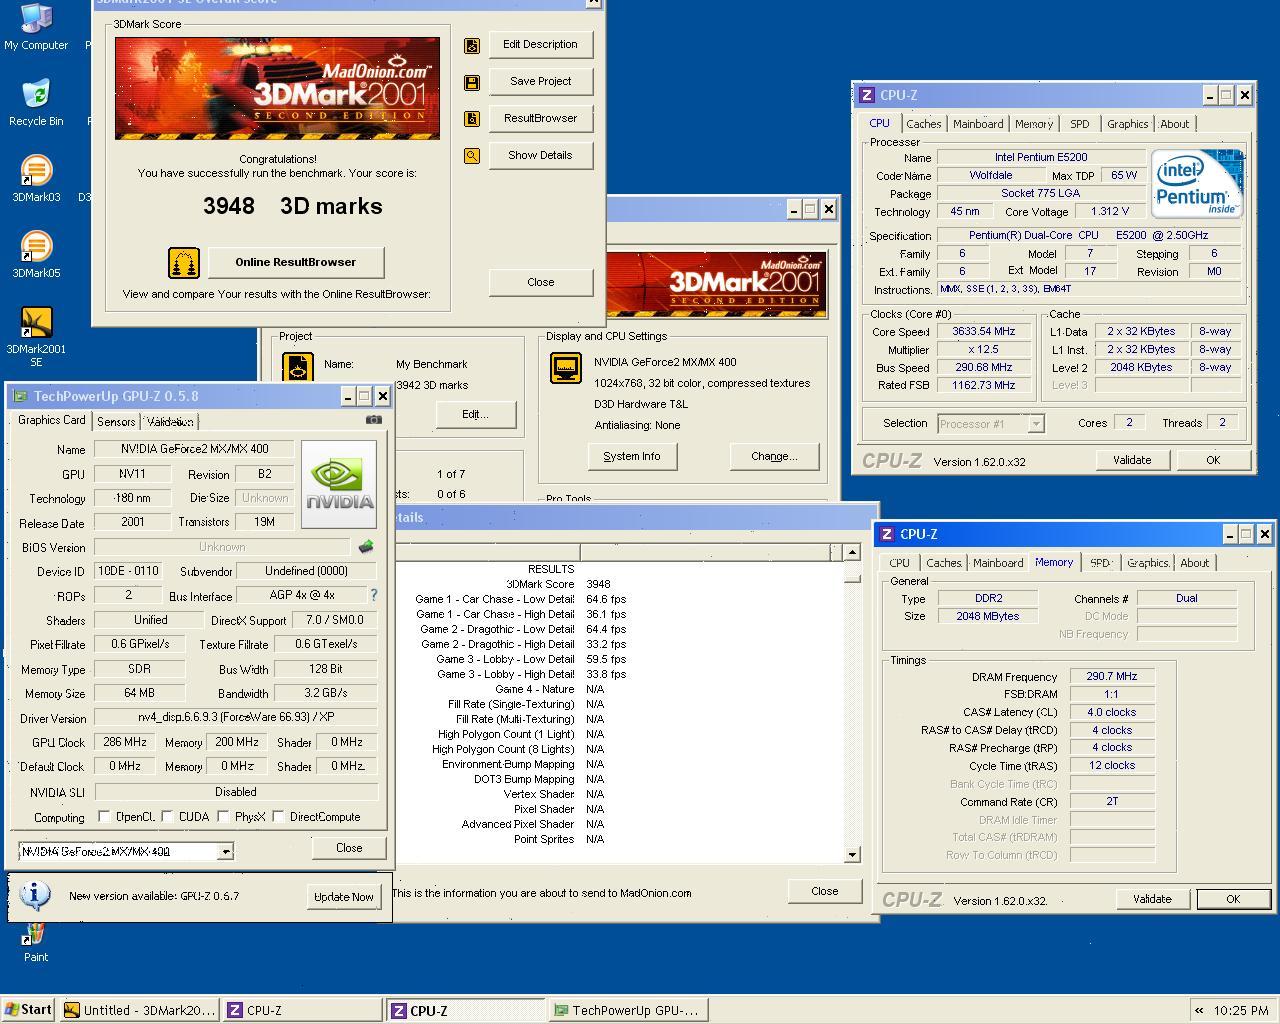Click the system tray expand arrows

coord(1200,1011)
